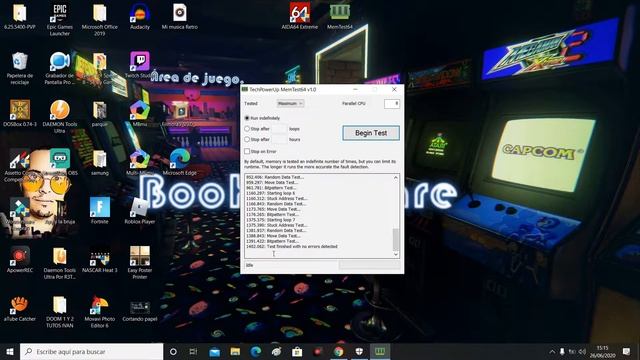This screenshot has width=640, height=360.
Task: Open Edge from the taskbar
Action: click(256, 351)
